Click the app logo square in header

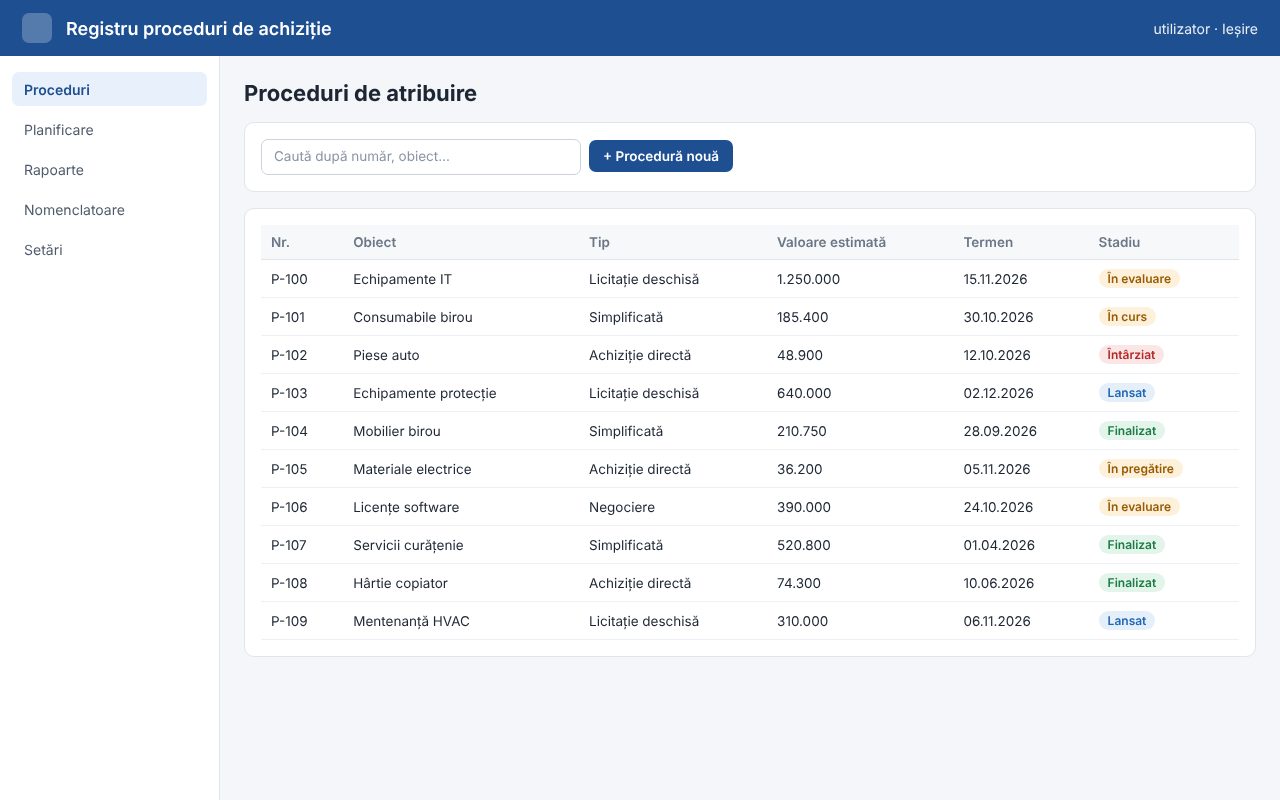(37, 28)
